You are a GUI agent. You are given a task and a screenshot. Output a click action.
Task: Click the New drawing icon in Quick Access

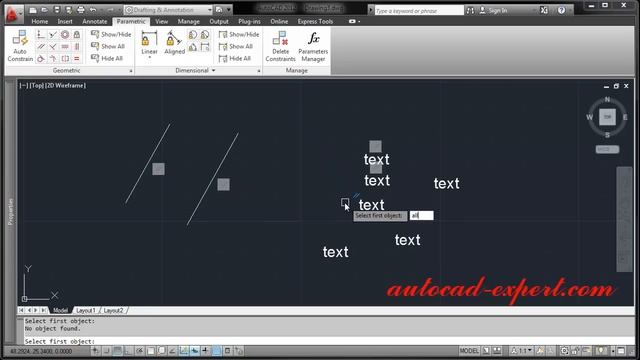[x=33, y=10]
